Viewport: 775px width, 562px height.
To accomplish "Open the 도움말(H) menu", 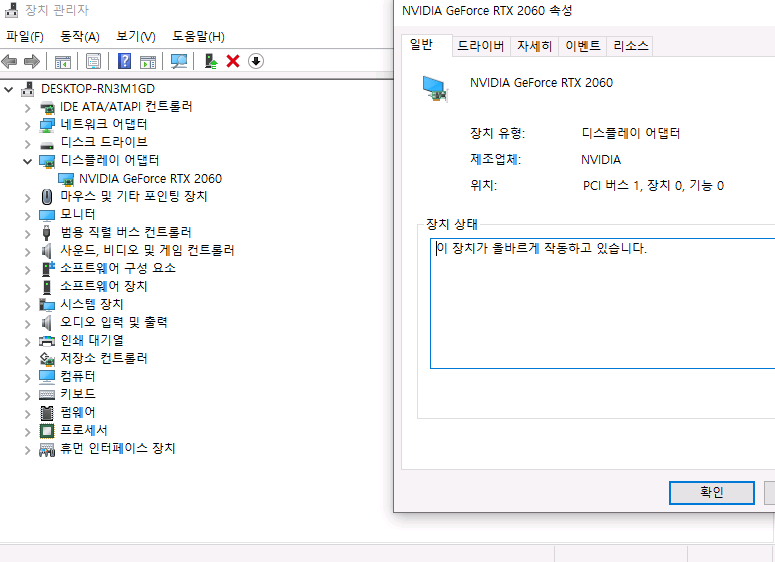I will click(198, 37).
